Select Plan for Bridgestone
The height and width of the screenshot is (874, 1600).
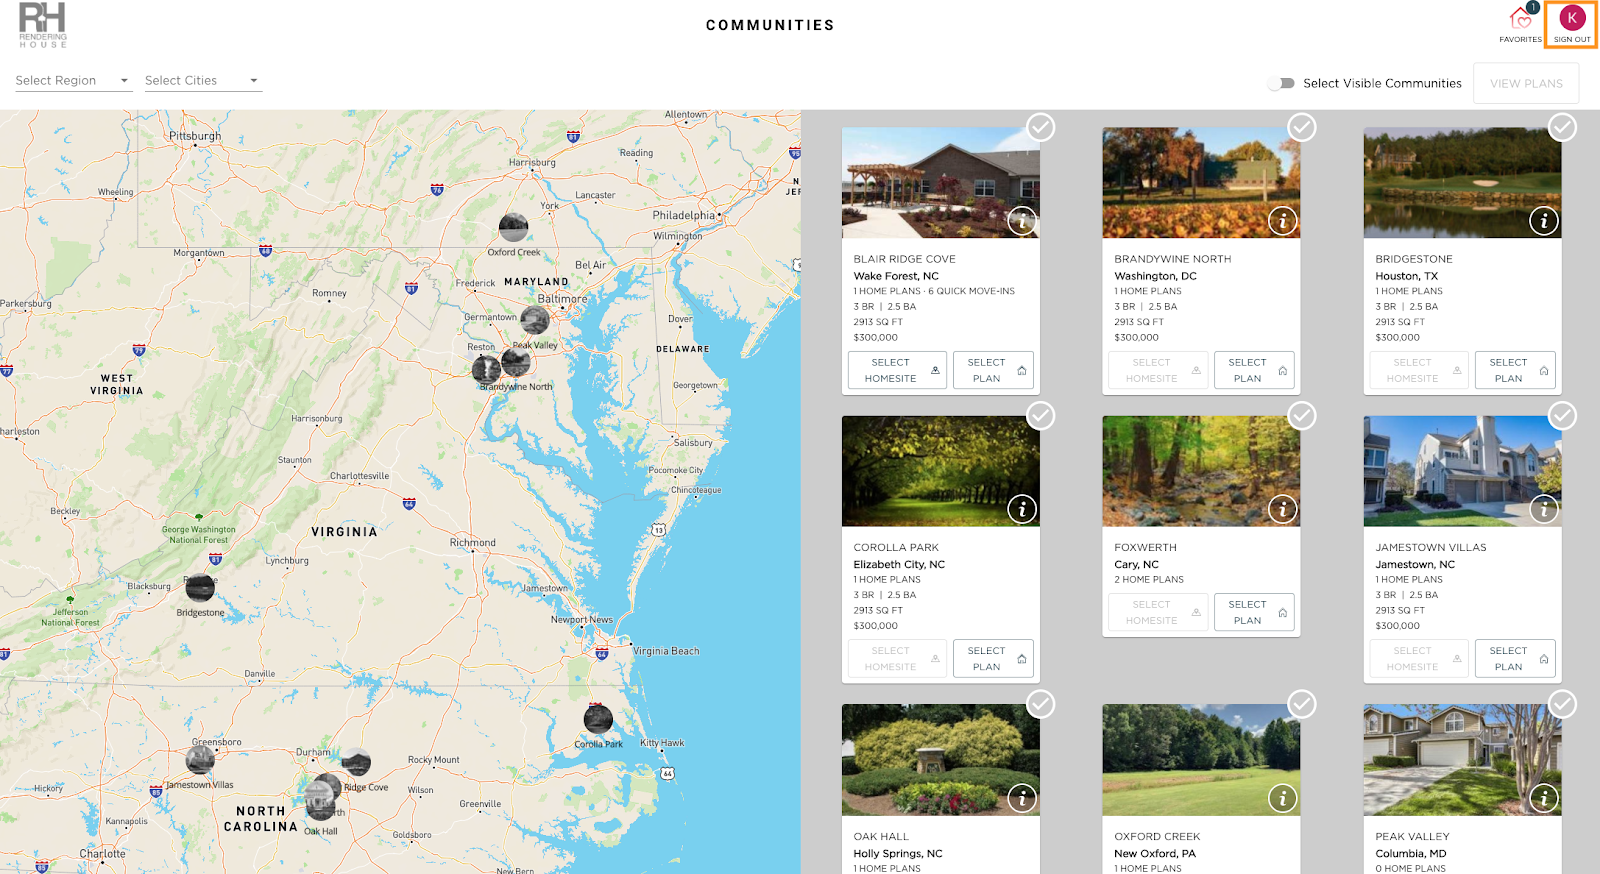(x=1515, y=370)
